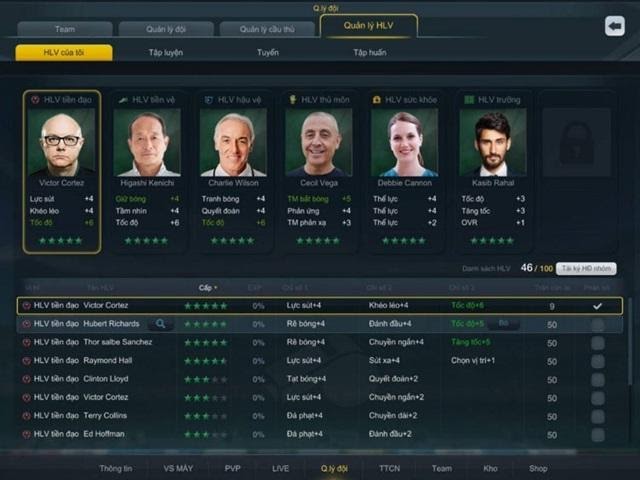
Task: Go to Shop in bottom navigation
Action: pyautogui.click(x=538, y=468)
